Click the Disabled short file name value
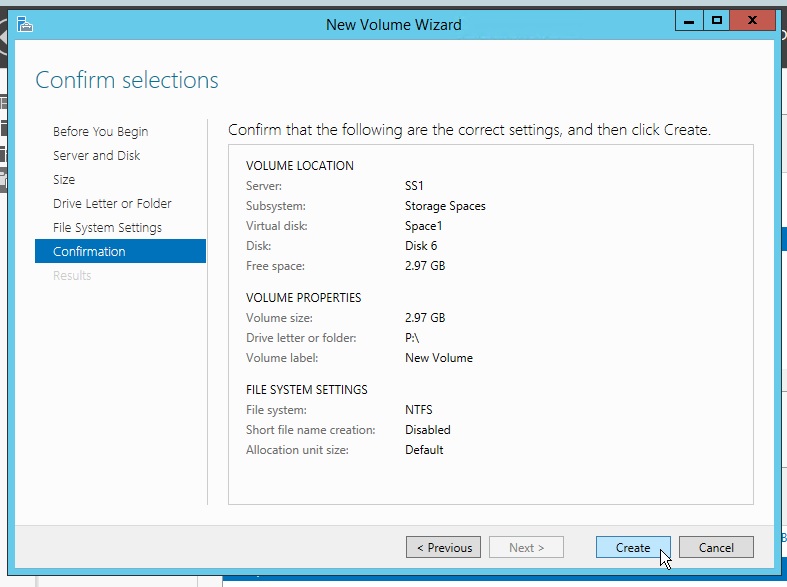The image size is (787, 587). [x=428, y=429]
